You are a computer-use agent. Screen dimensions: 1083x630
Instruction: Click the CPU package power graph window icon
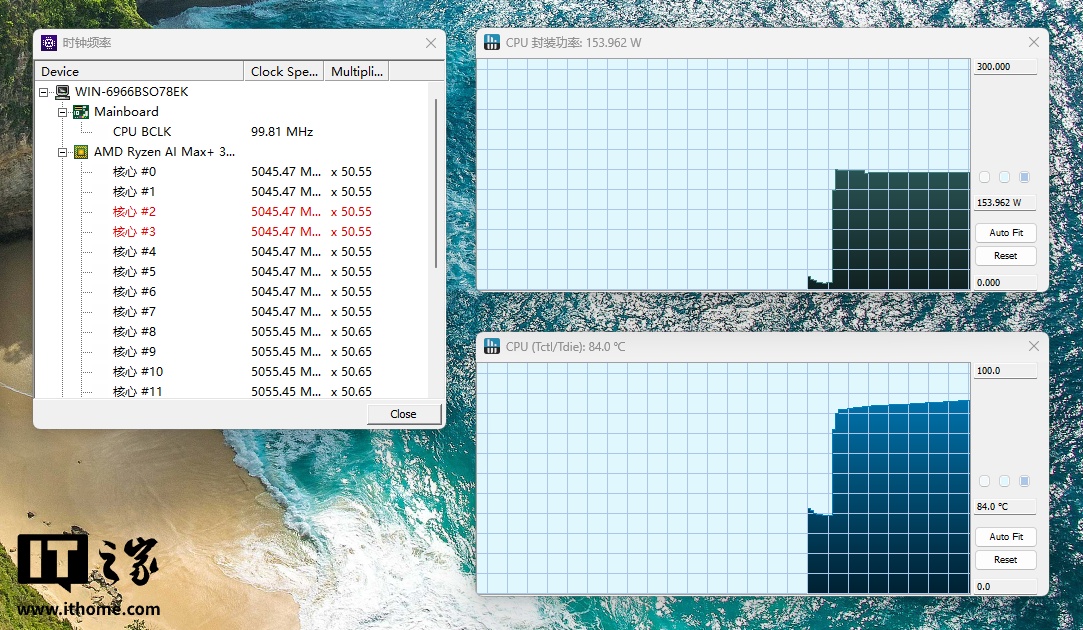(x=492, y=42)
